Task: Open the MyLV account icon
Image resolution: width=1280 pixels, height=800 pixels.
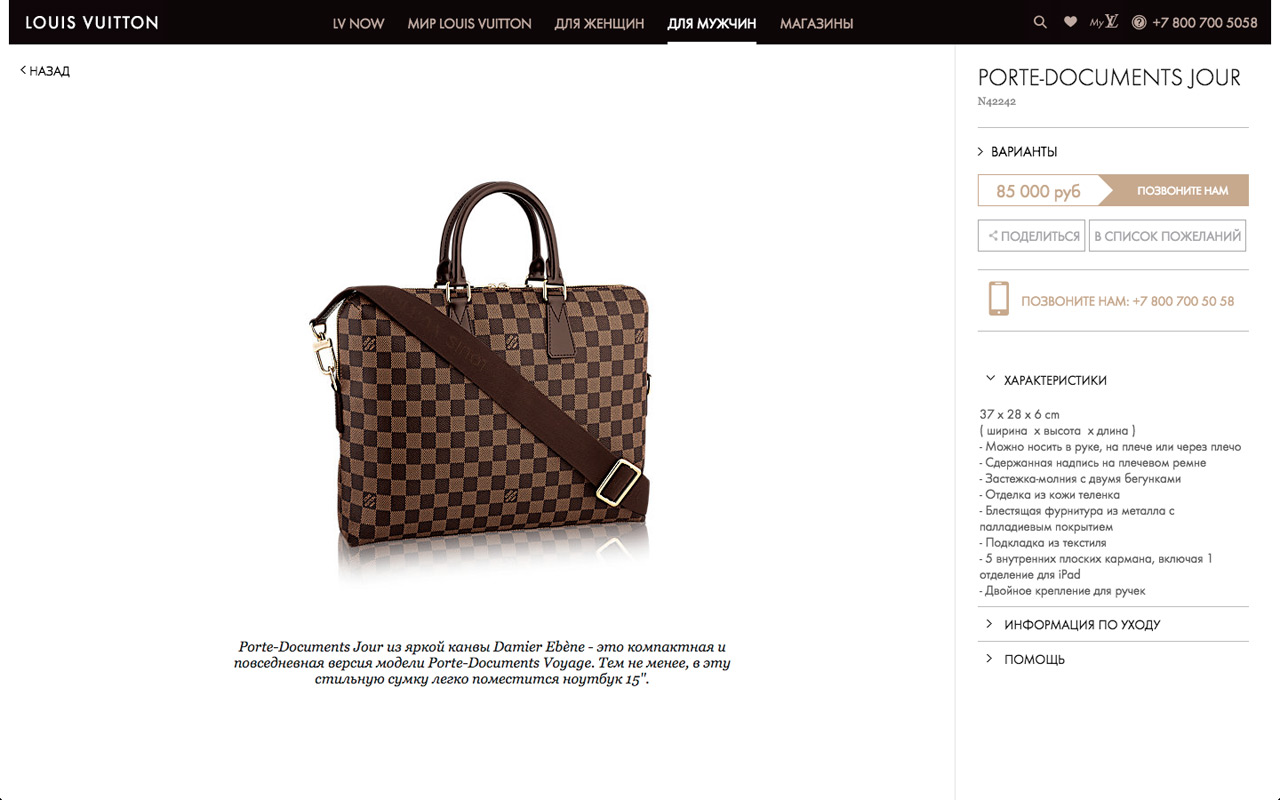Action: (1104, 22)
